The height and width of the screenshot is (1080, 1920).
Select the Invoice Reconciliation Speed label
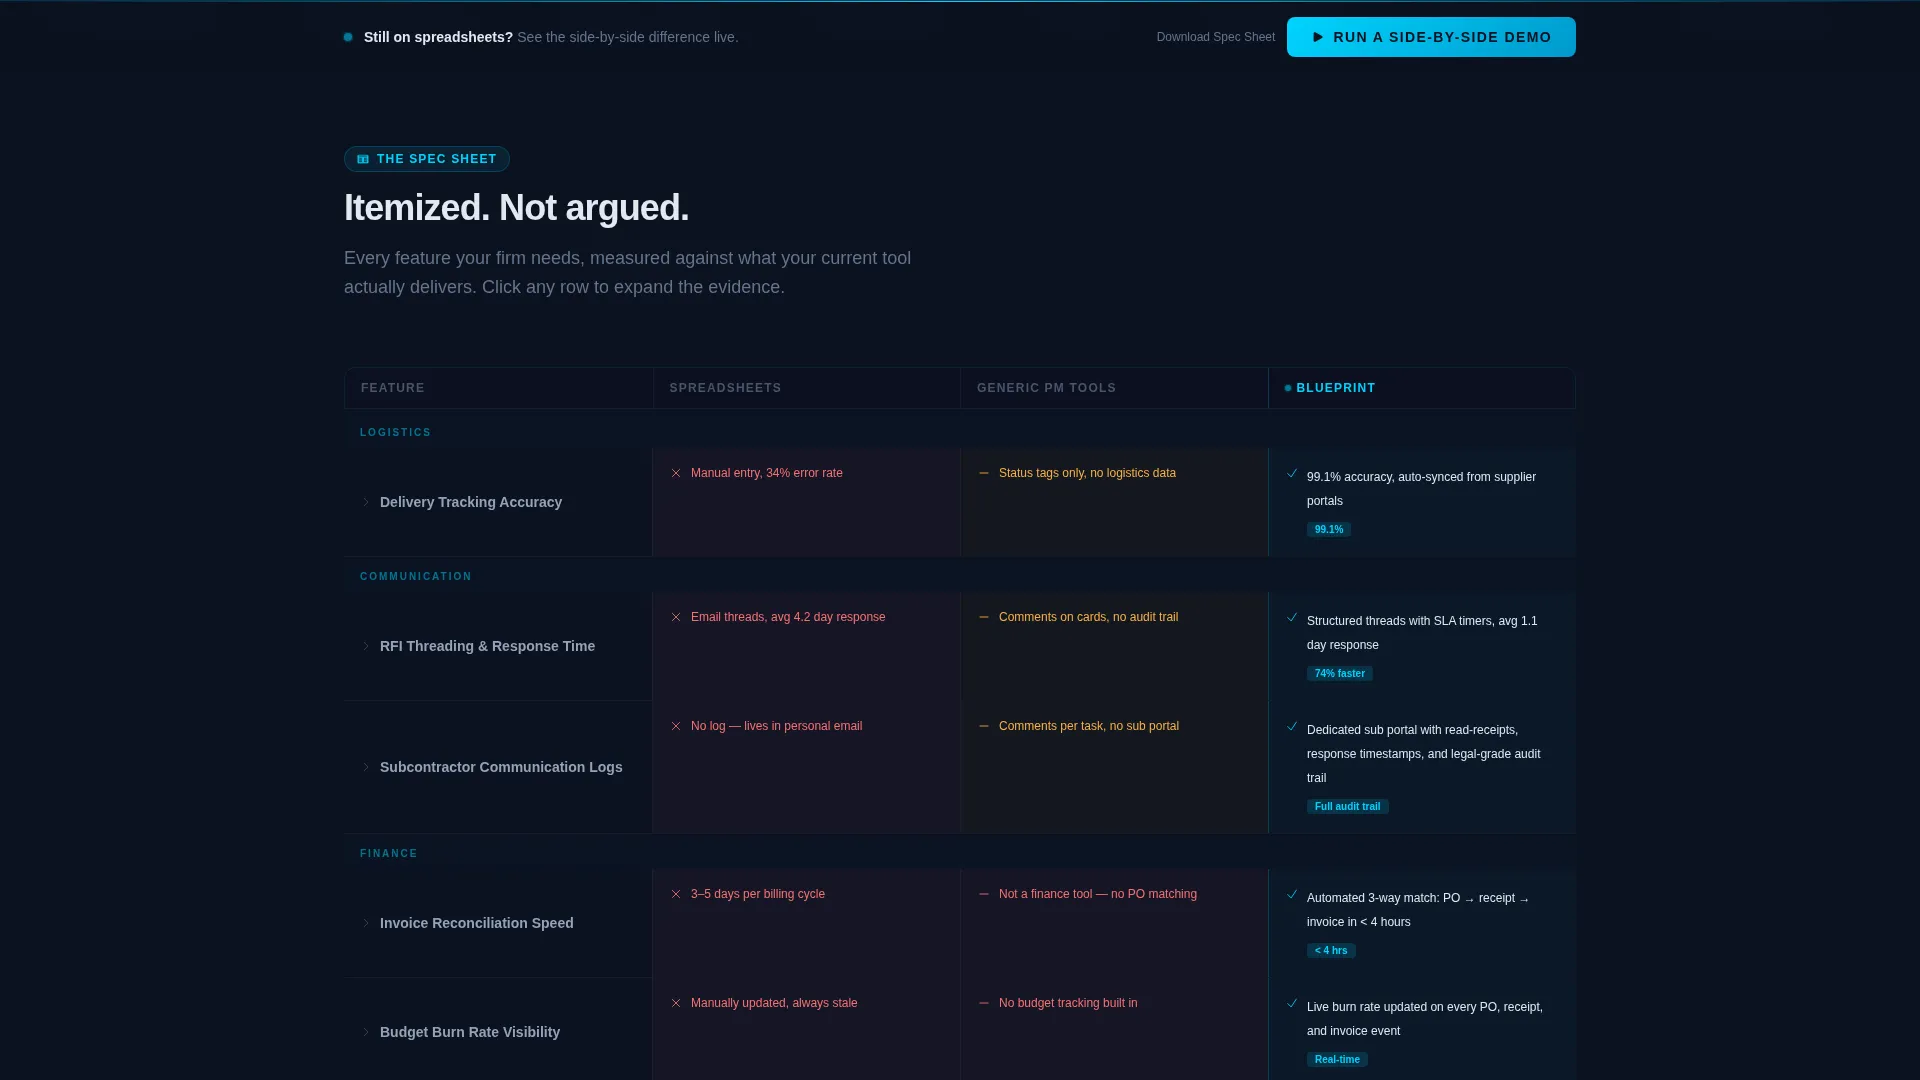click(x=477, y=923)
